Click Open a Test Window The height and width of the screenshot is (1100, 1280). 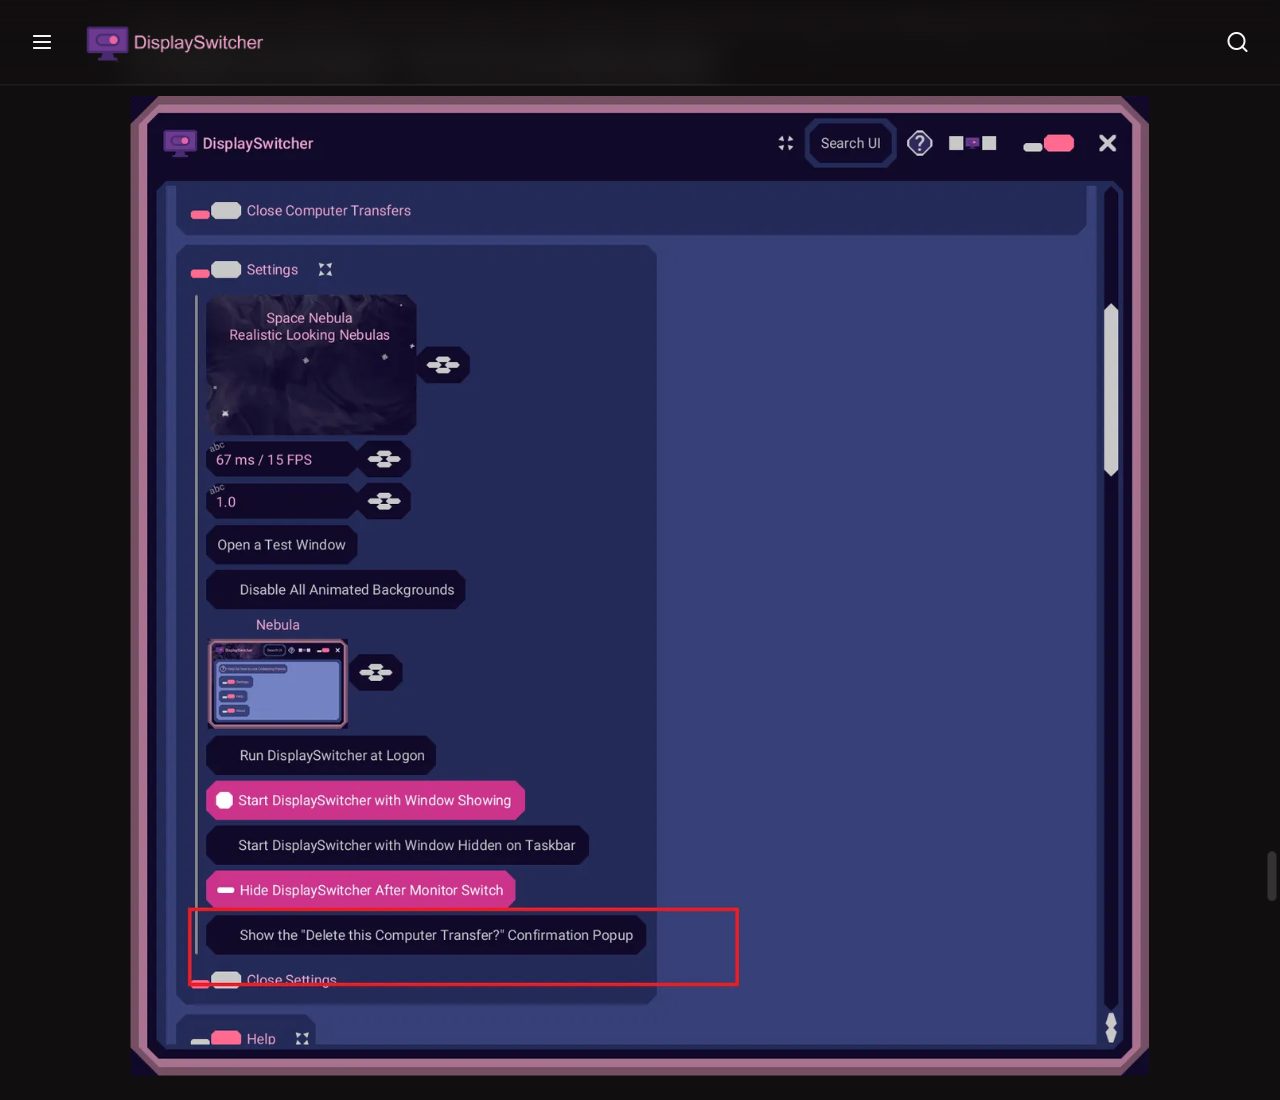click(281, 545)
